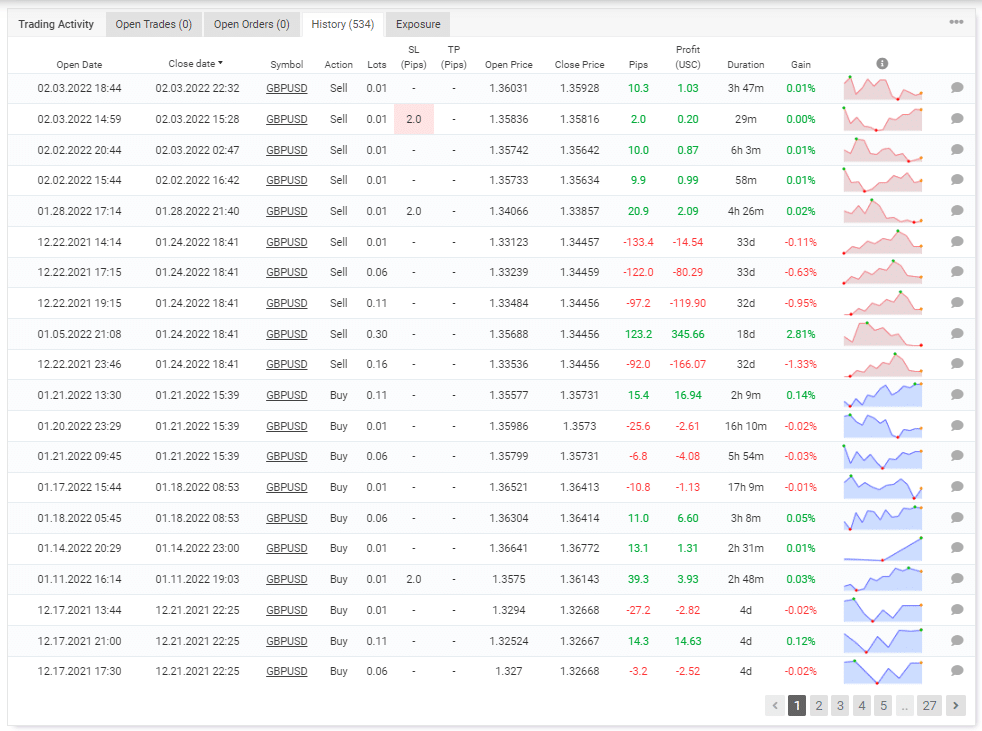Click GBPUSD symbol link in first row
The image size is (982, 731).
pos(287,88)
